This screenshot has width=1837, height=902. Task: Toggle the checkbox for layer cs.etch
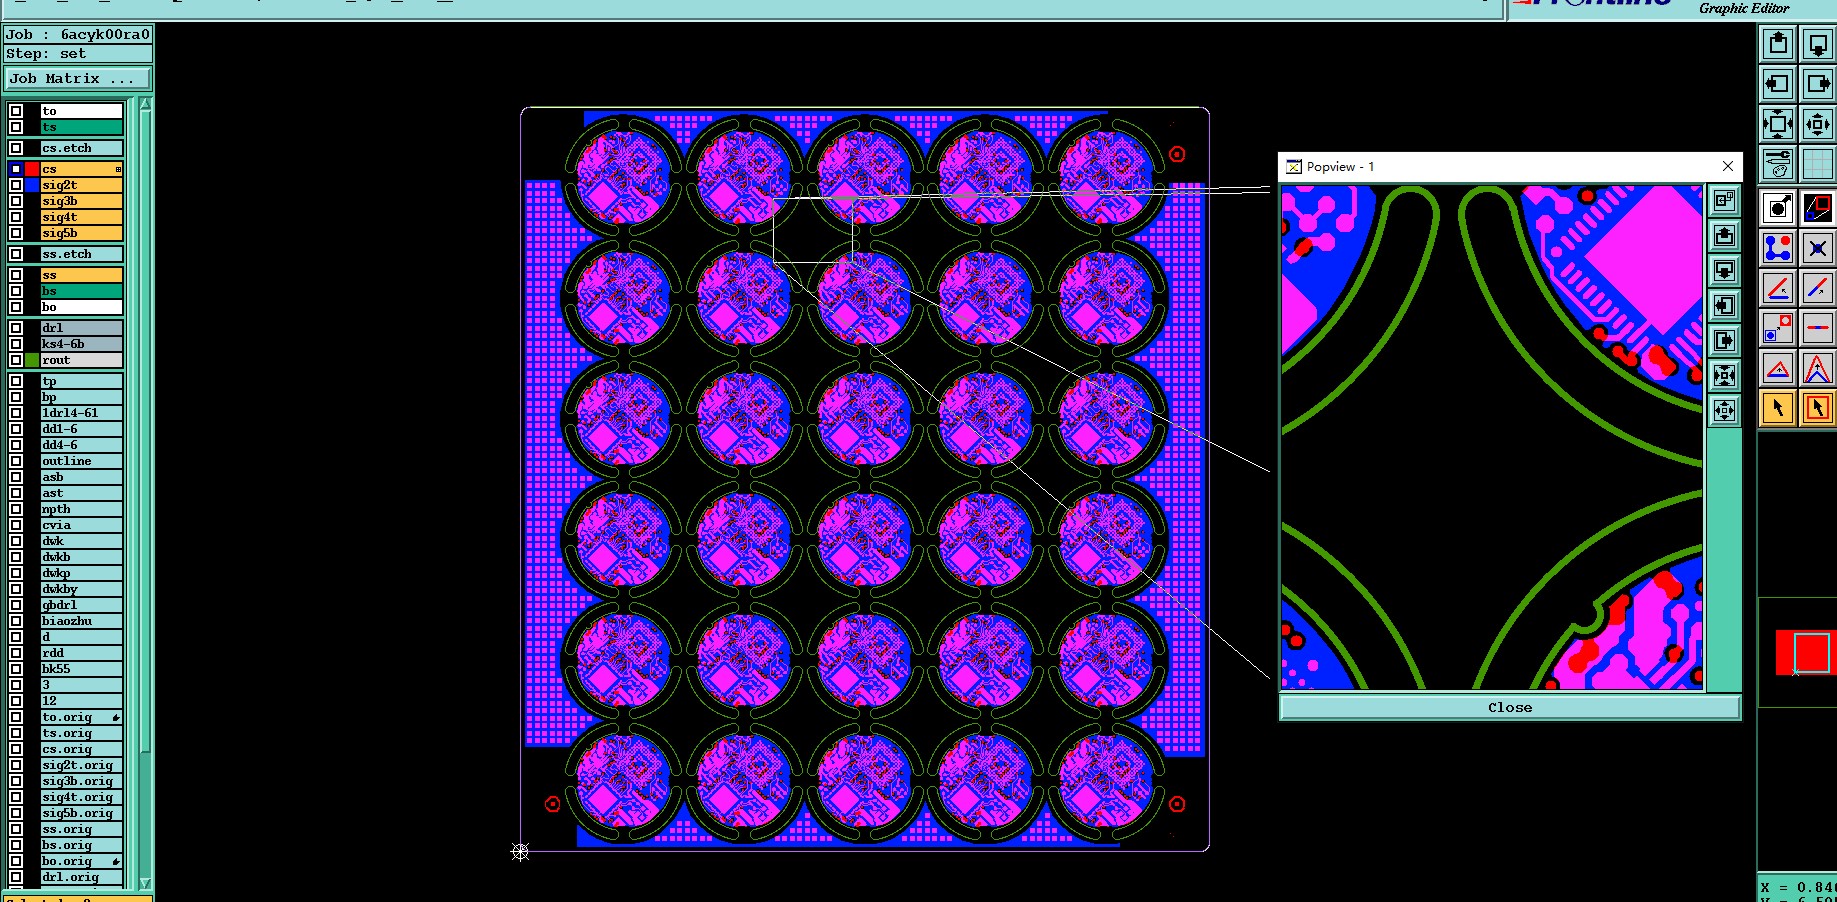coord(16,148)
